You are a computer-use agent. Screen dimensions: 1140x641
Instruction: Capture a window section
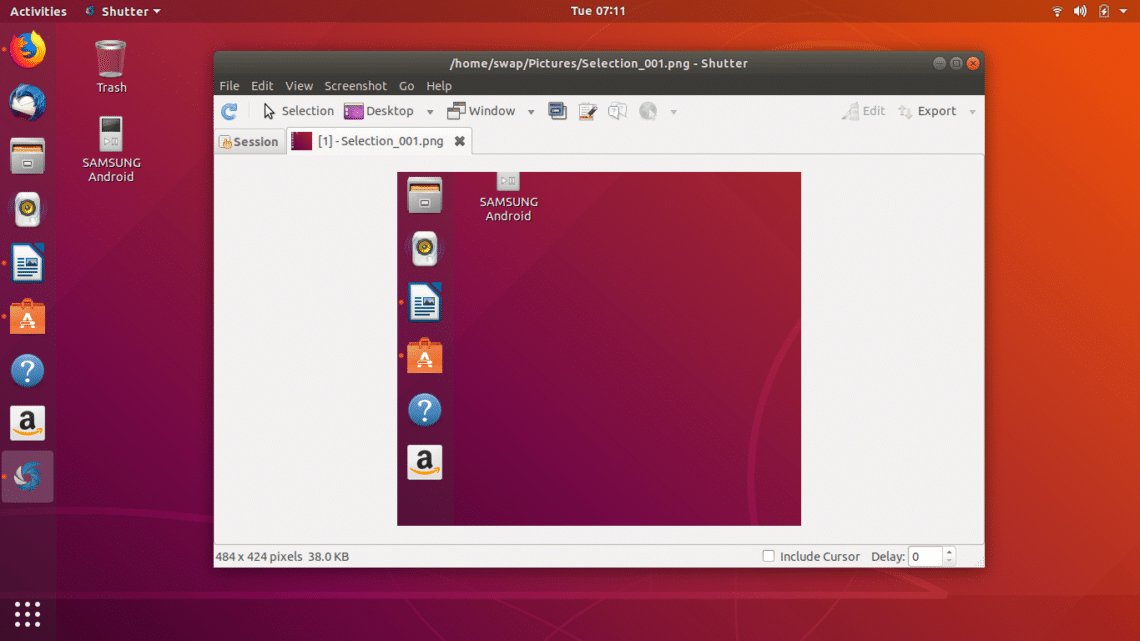pyautogui.click(x=557, y=111)
